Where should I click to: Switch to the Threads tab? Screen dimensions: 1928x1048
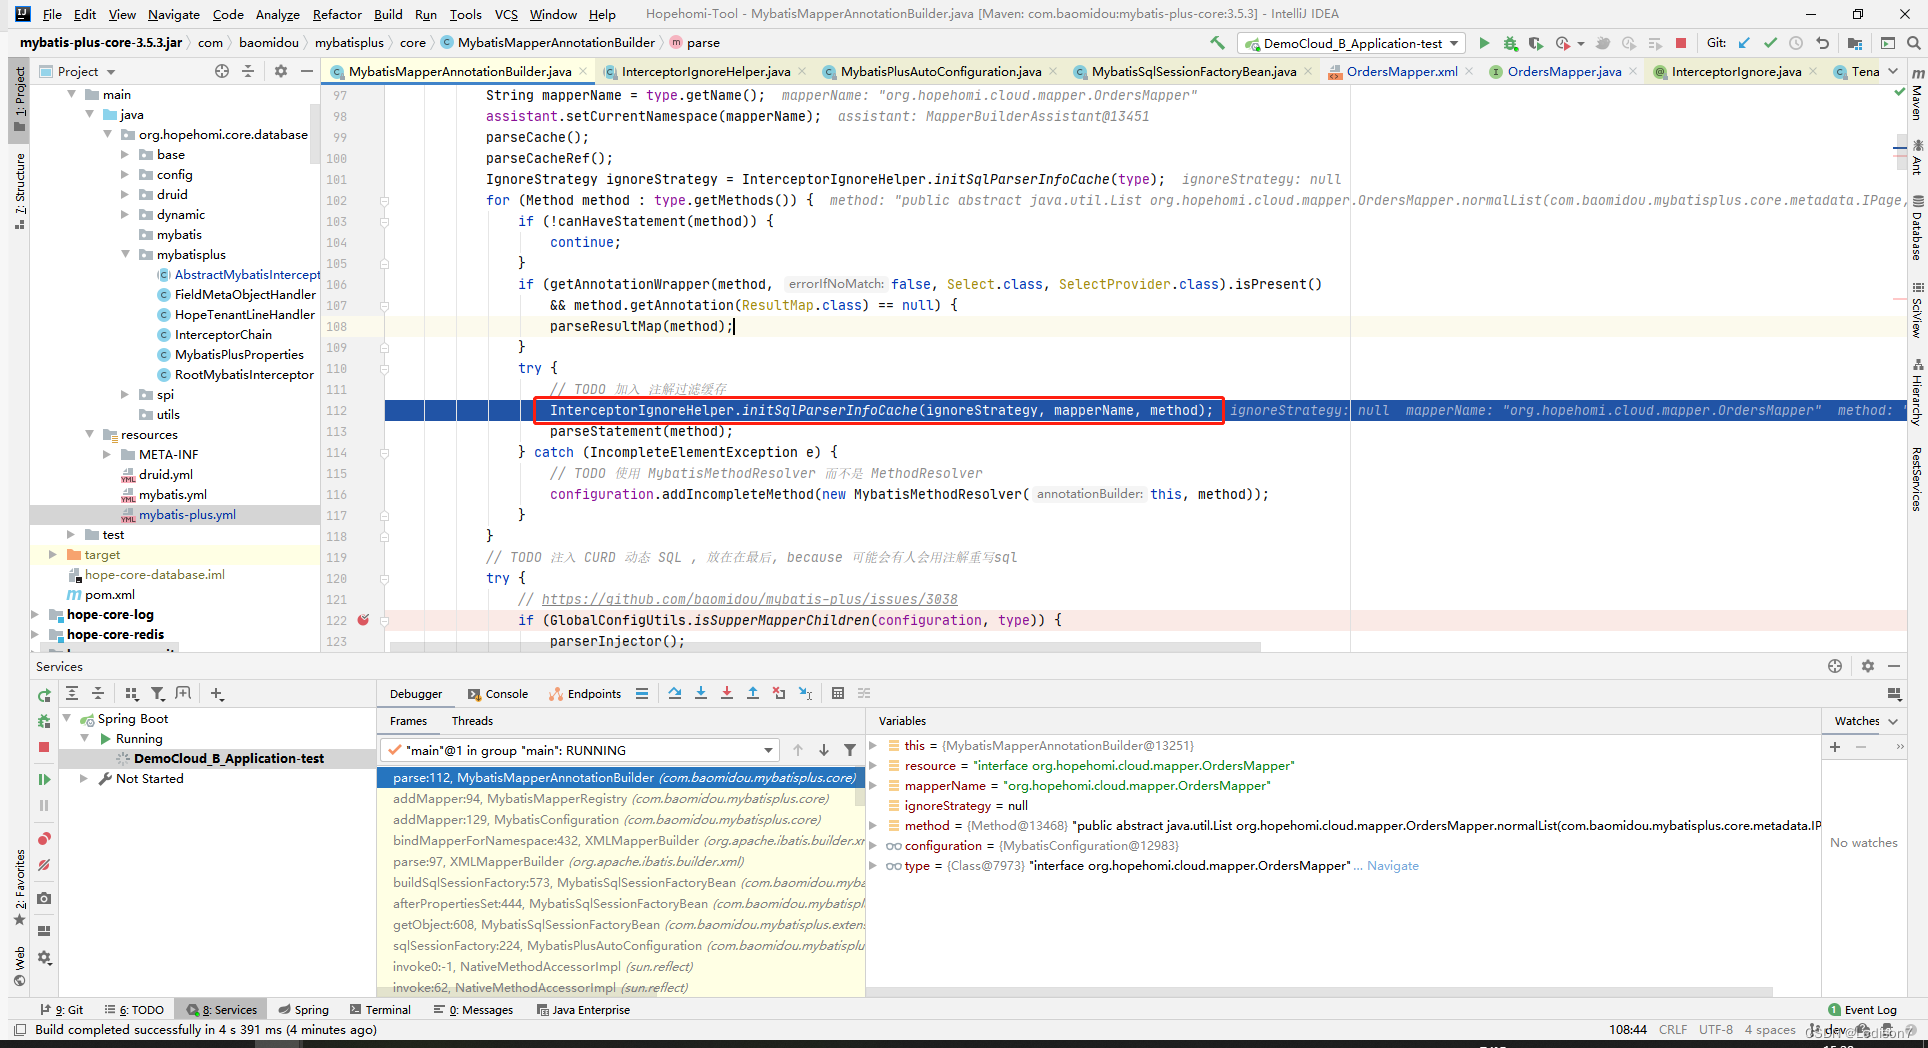click(472, 721)
